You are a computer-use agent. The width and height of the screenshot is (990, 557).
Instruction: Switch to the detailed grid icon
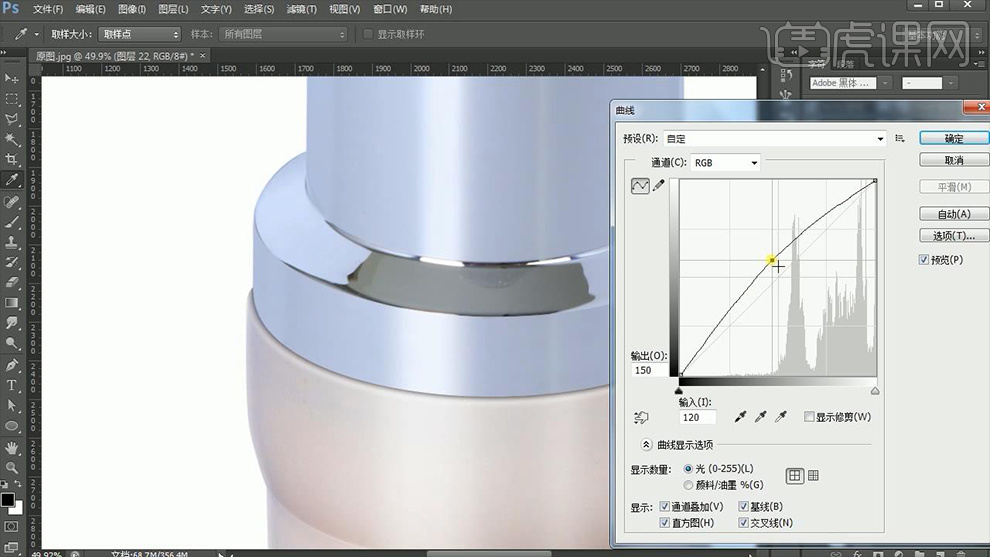coord(813,476)
